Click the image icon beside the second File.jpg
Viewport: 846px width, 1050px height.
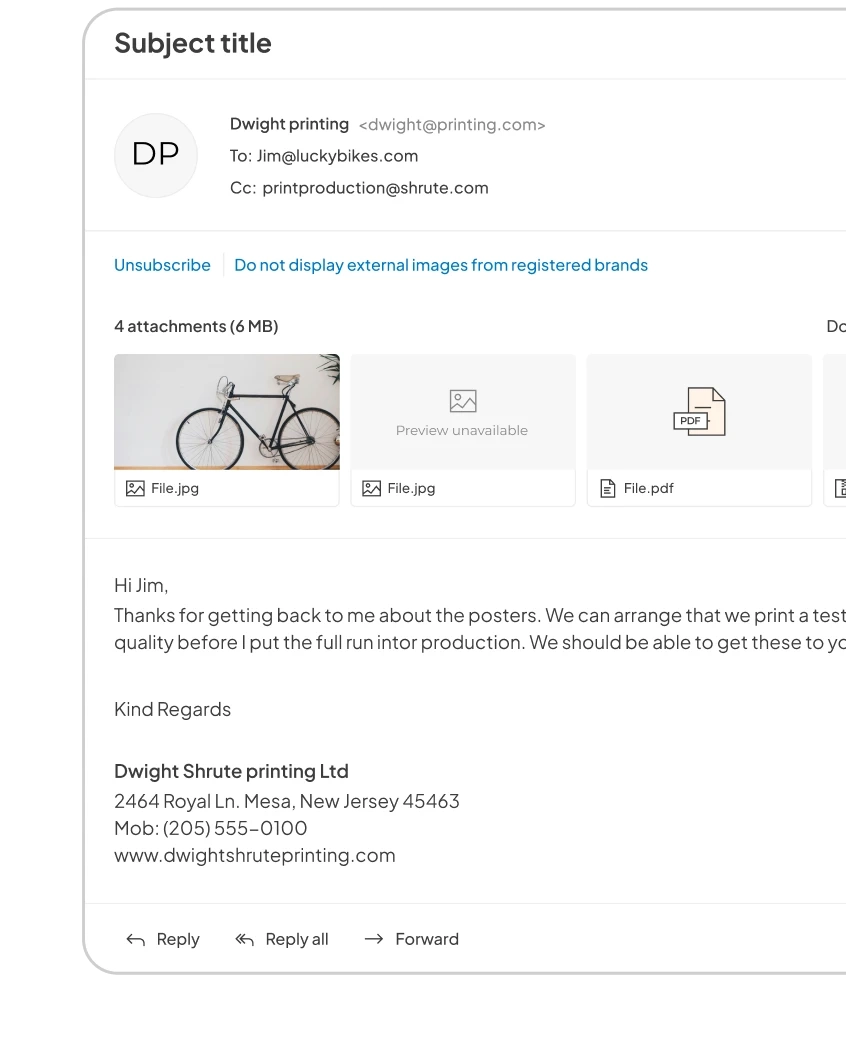click(x=371, y=488)
